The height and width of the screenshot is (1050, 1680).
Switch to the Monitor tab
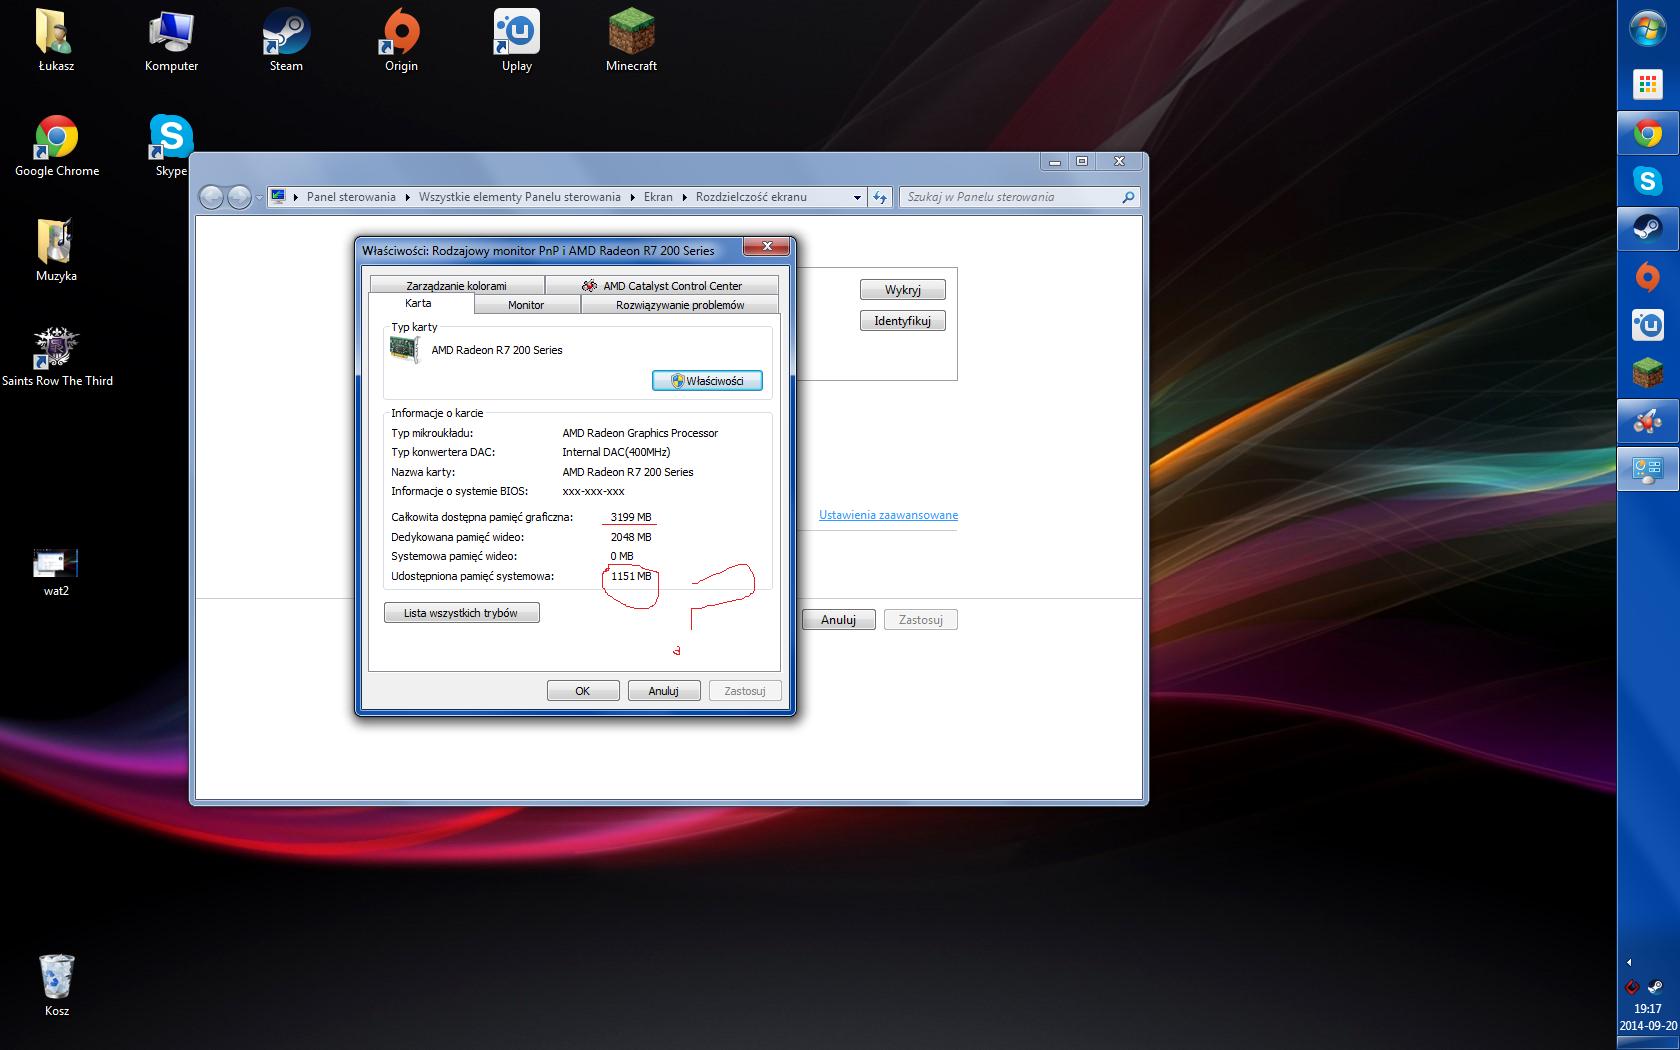click(526, 305)
